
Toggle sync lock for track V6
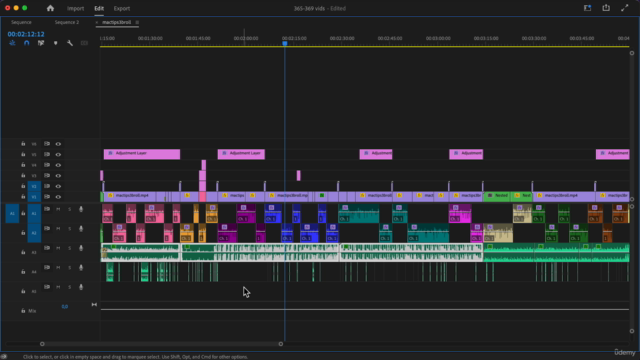click(47, 144)
